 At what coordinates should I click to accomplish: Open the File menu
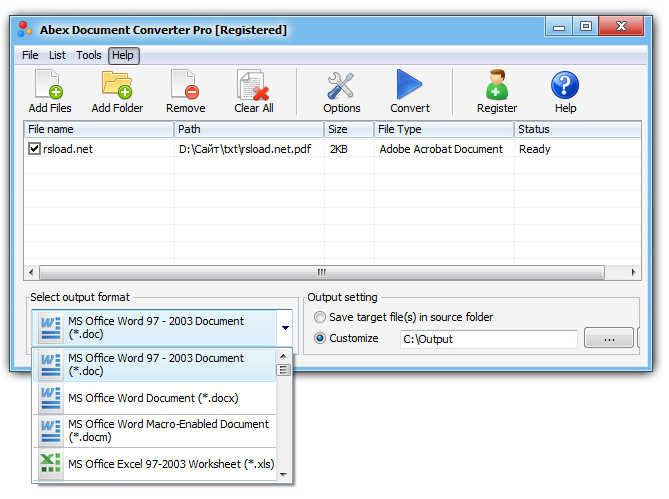click(30, 55)
